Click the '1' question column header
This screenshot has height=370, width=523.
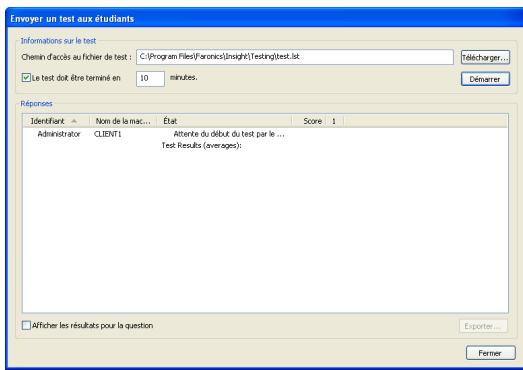pyautogui.click(x=334, y=121)
